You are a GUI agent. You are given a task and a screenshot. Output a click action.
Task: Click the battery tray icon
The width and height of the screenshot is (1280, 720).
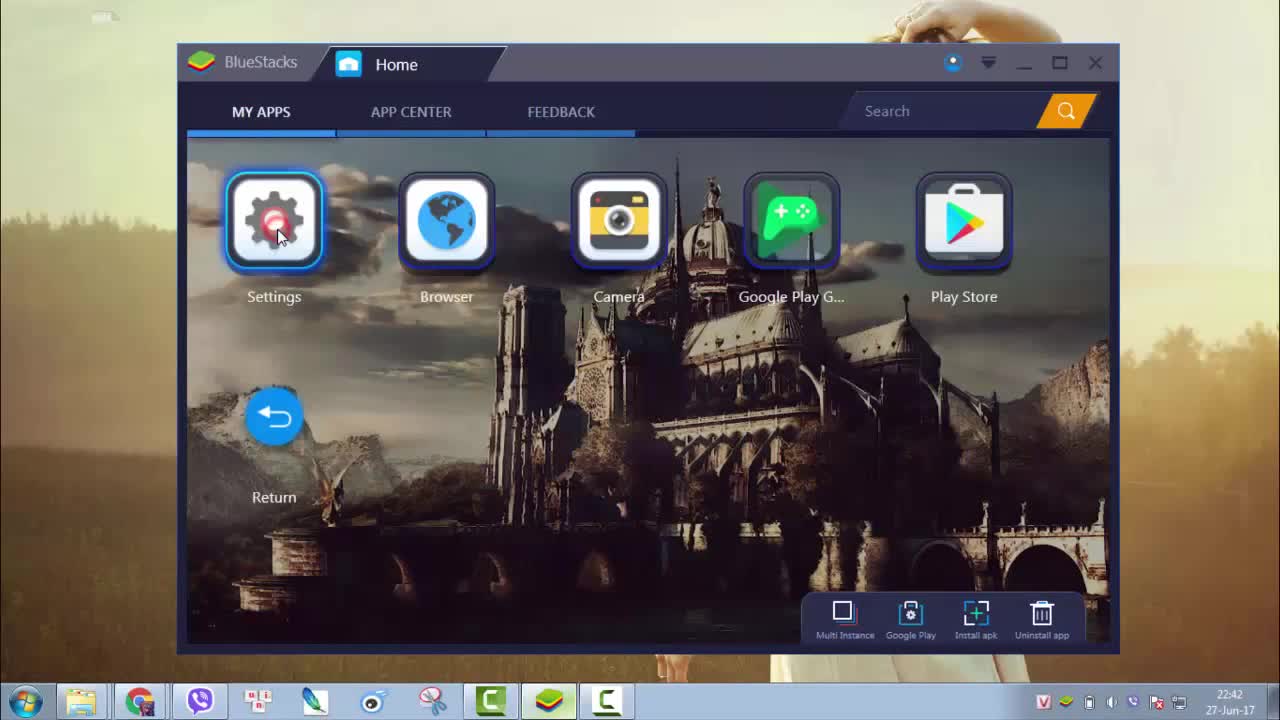tap(1089, 702)
